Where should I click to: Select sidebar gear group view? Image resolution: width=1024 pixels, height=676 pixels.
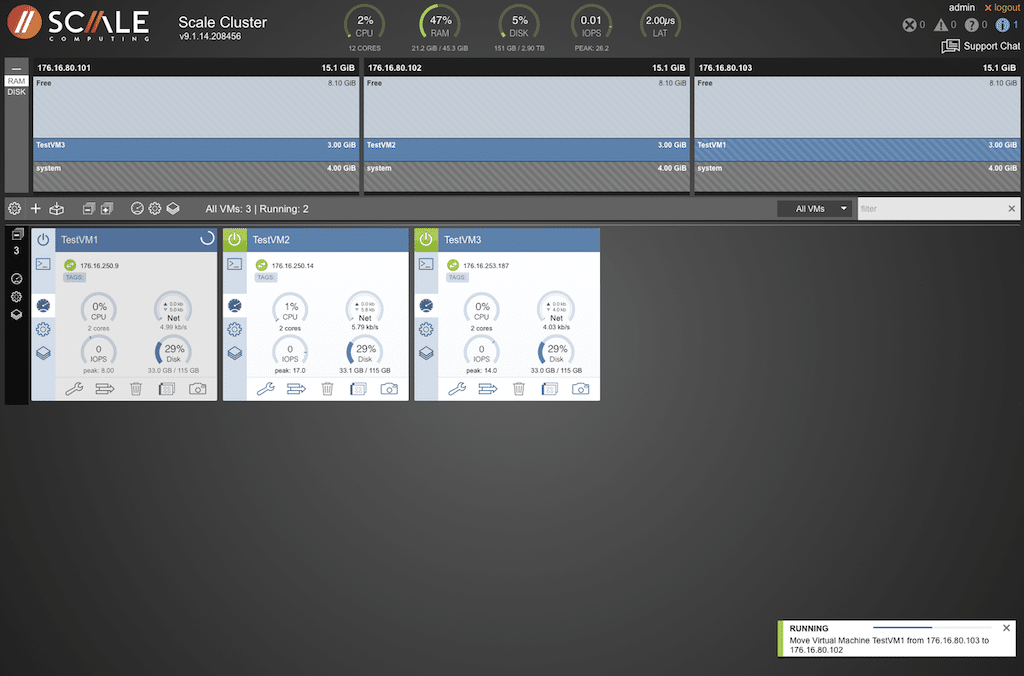pyautogui.click(x=16, y=297)
